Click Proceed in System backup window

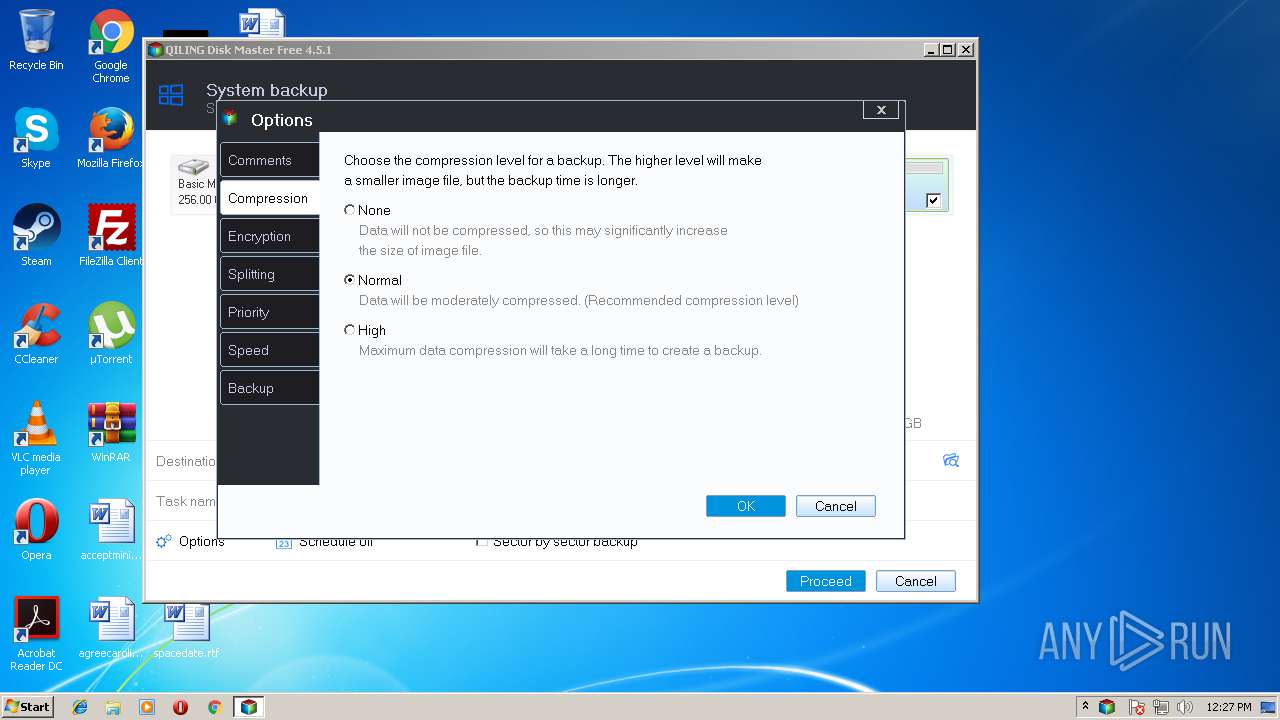pyautogui.click(x=825, y=581)
